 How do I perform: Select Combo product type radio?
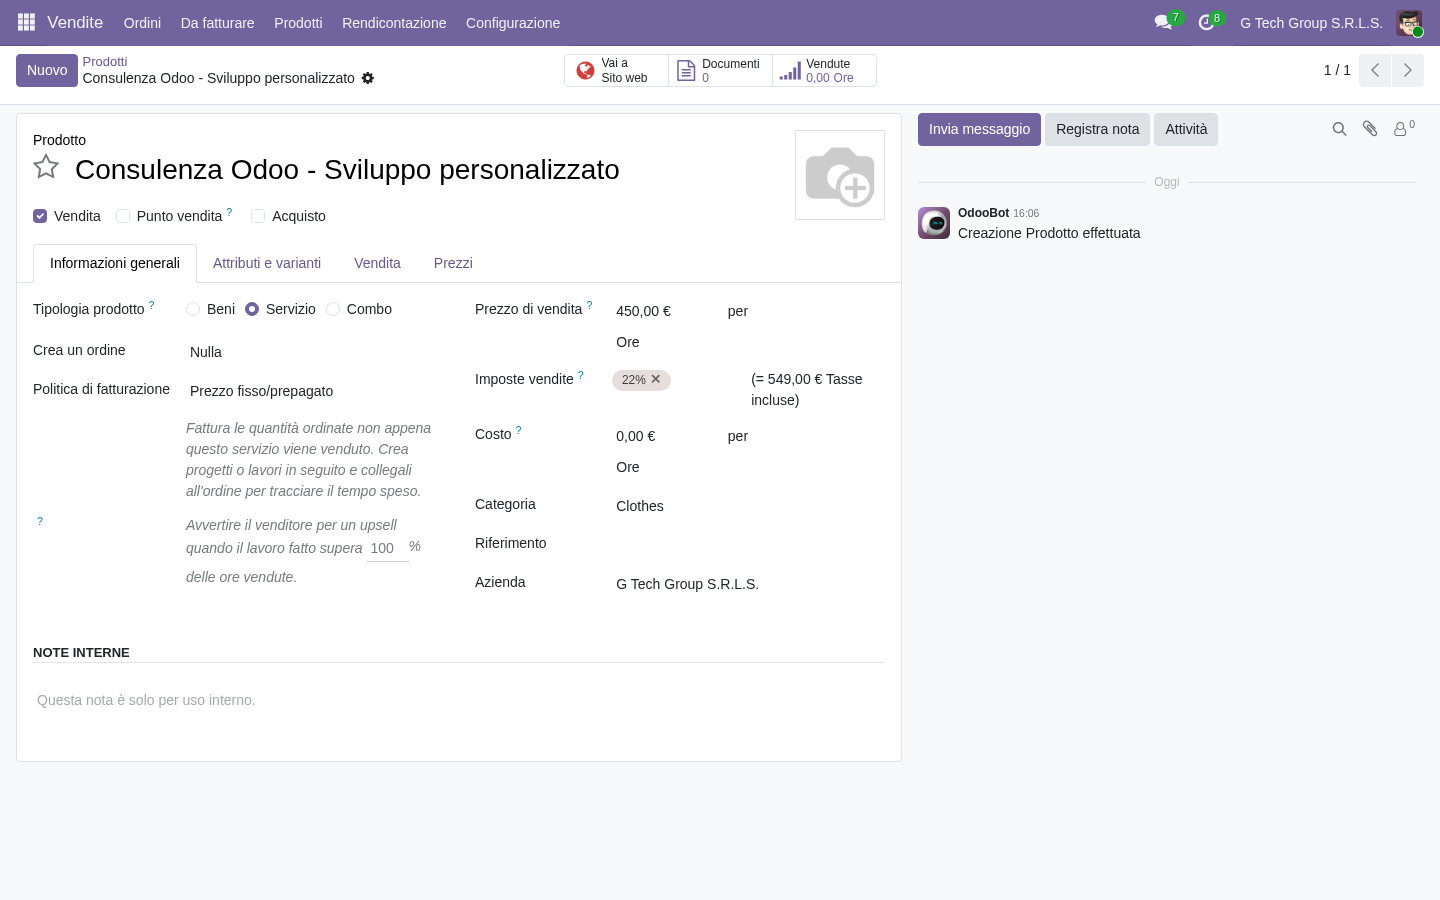pos(333,309)
